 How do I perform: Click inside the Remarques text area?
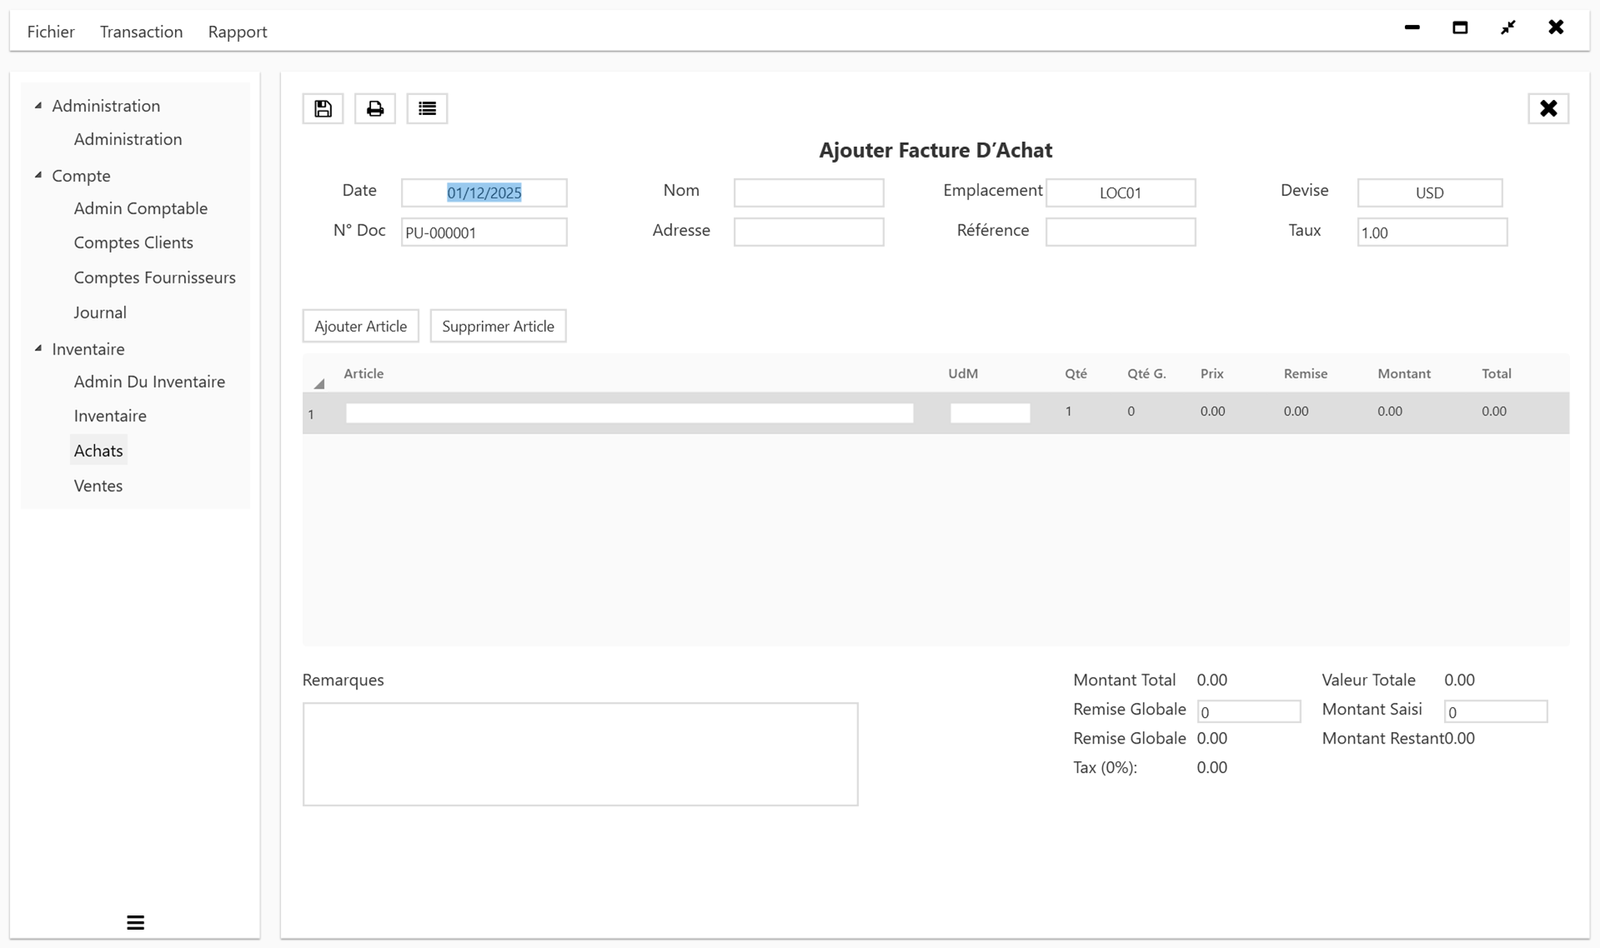point(580,753)
